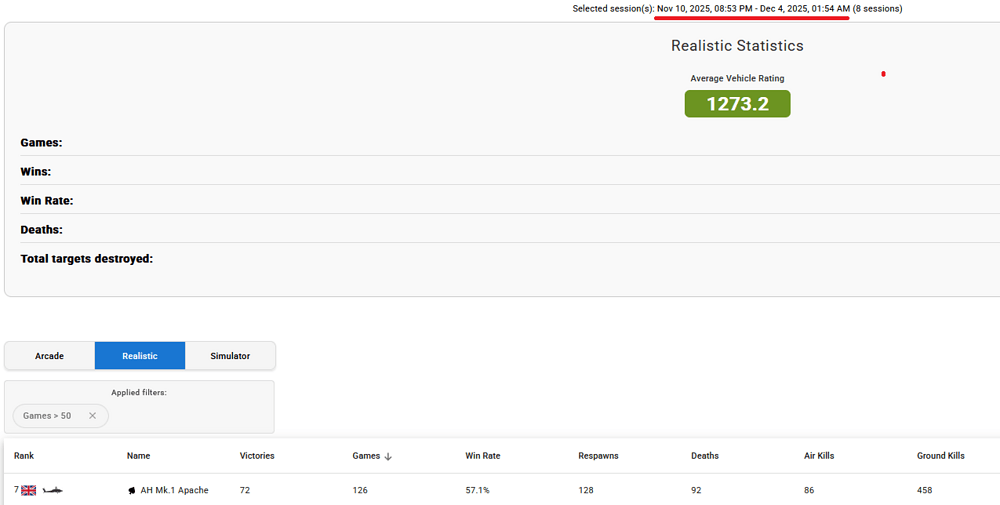The image size is (1000, 505).
Task: Click the helicopter silhouette icon
Action: click(x=53, y=490)
